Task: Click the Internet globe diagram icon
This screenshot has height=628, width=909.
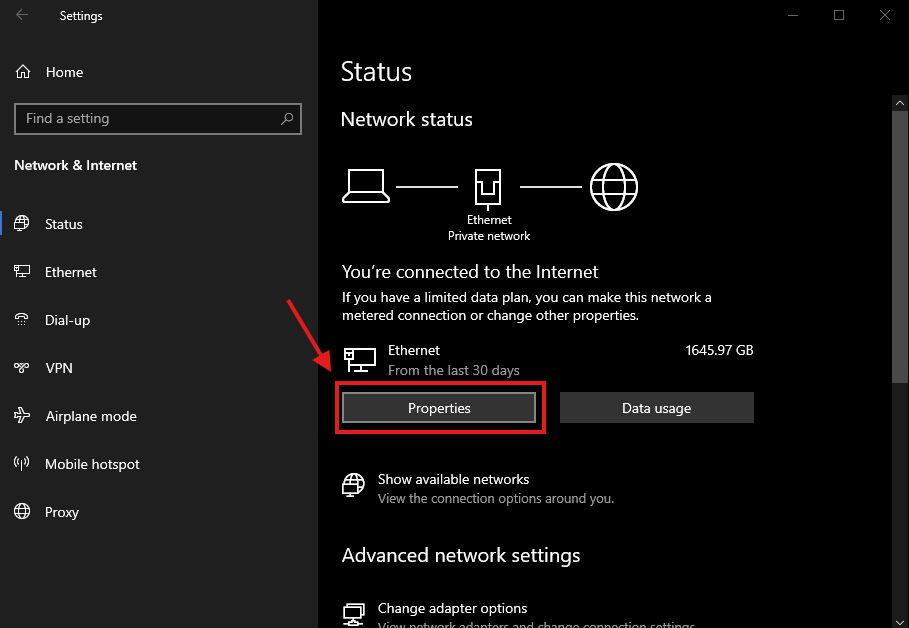Action: pos(614,187)
